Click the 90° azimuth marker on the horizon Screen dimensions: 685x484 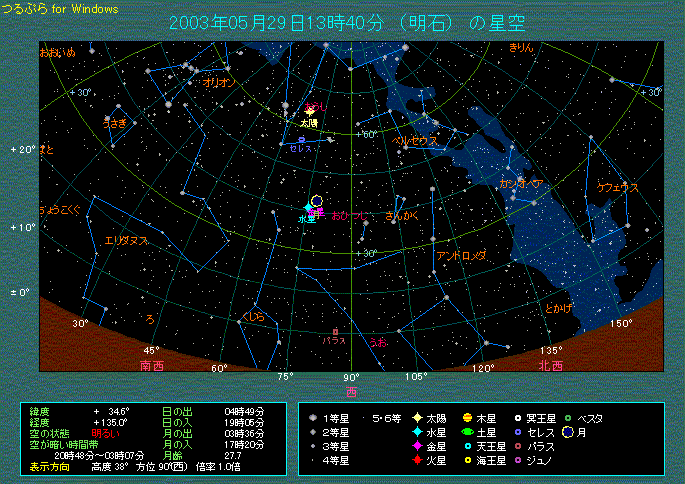(x=351, y=376)
